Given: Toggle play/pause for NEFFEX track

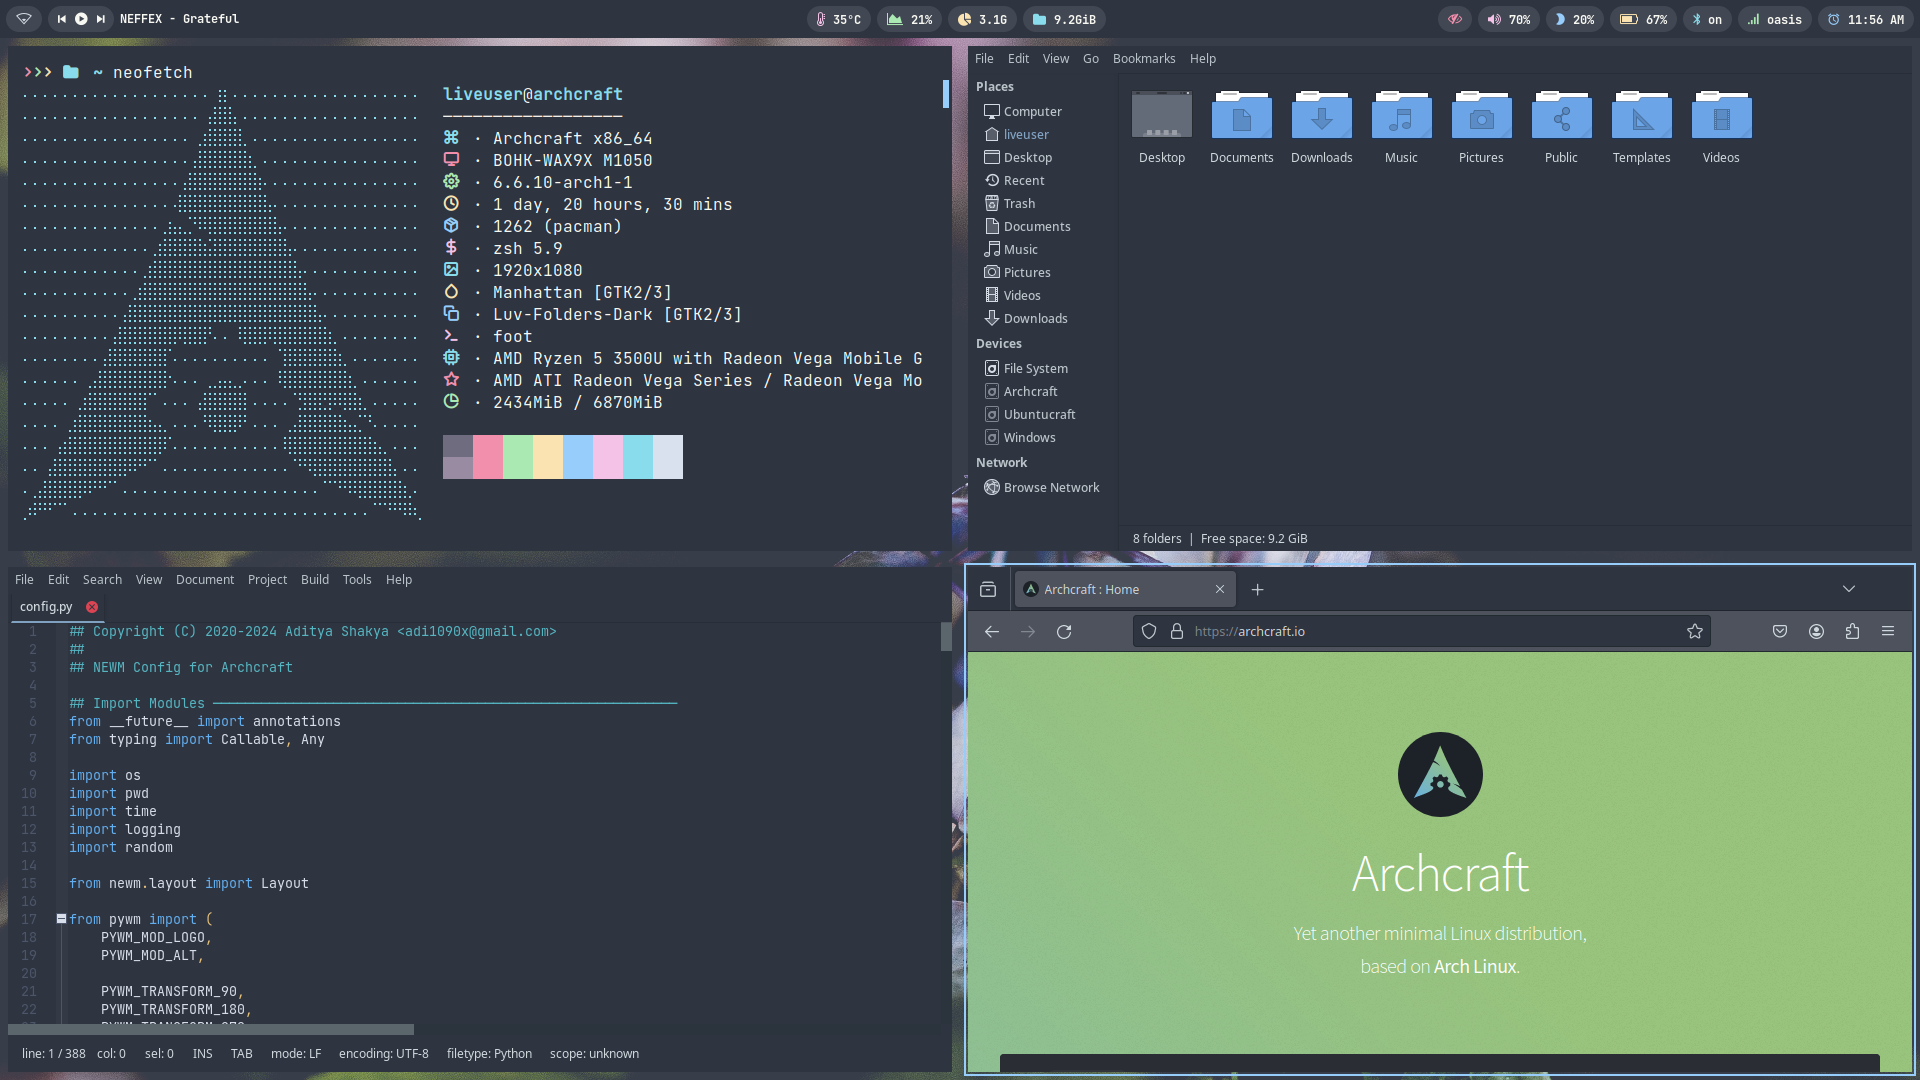Looking at the screenshot, I should point(81,19).
